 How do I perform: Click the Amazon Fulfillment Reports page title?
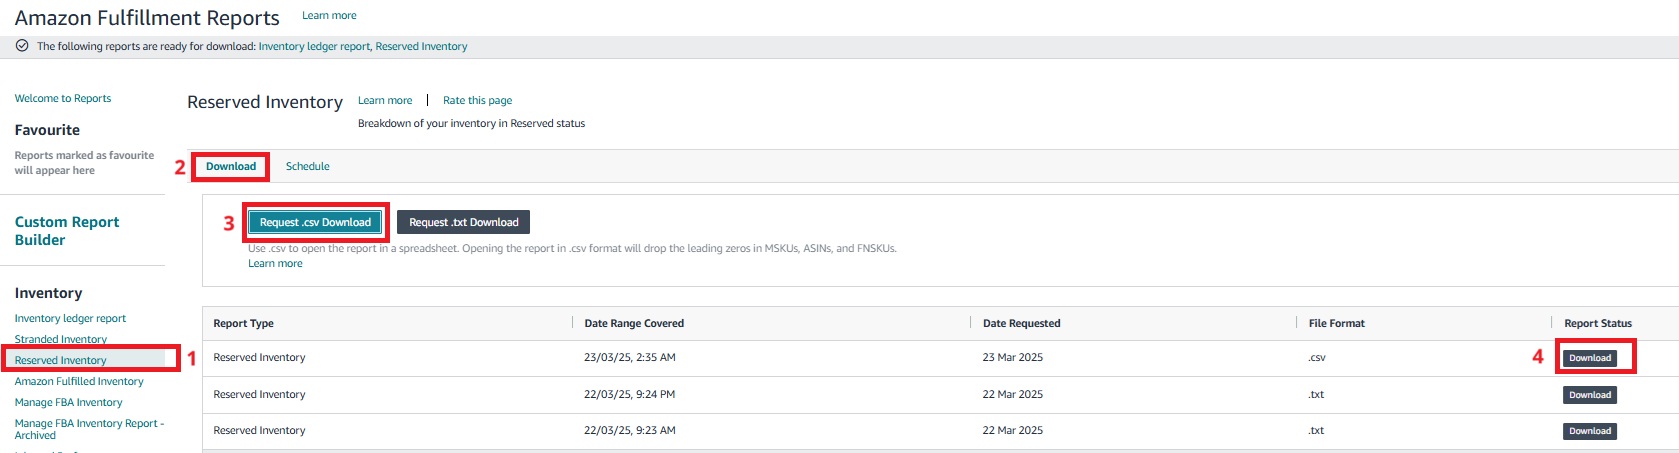[147, 18]
